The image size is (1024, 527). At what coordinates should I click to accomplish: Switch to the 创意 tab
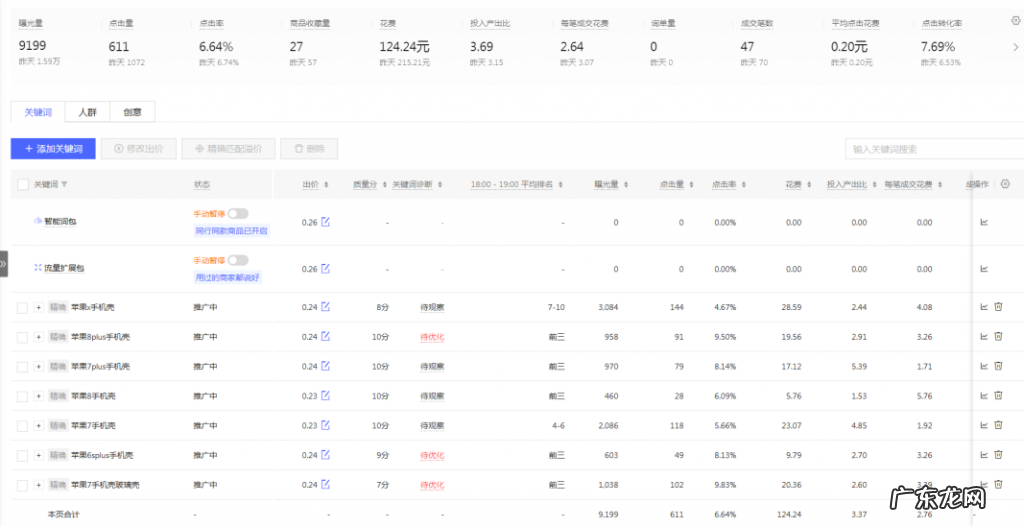[x=132, y=112]
